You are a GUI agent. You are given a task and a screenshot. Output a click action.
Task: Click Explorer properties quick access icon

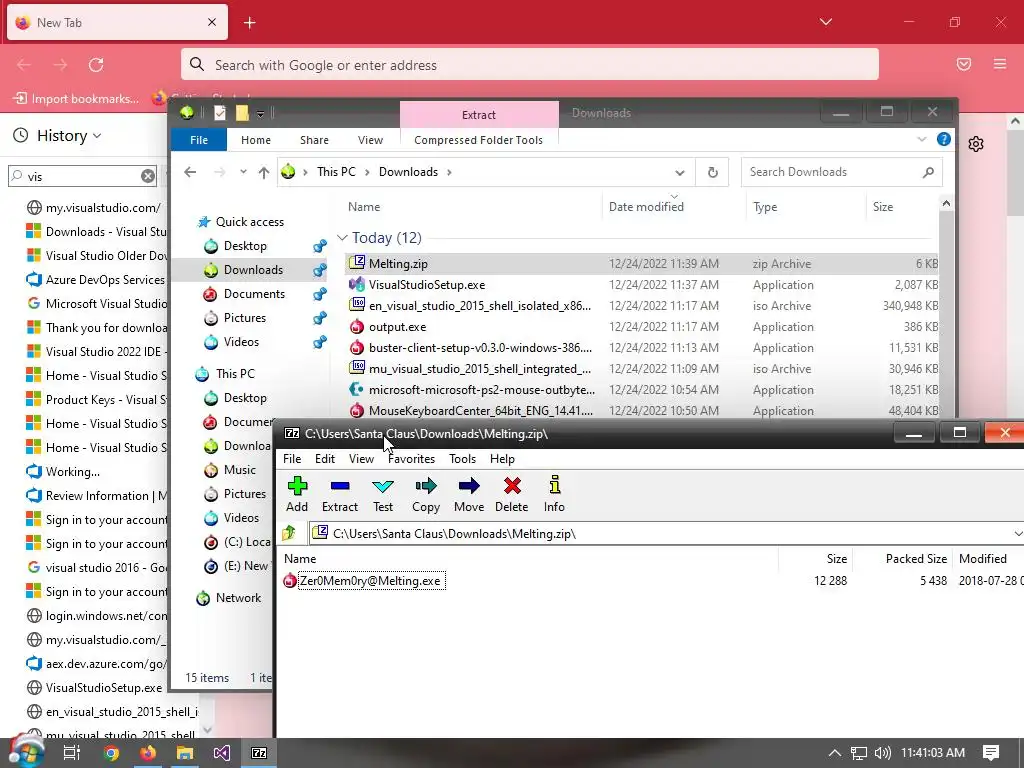(220, 113)
